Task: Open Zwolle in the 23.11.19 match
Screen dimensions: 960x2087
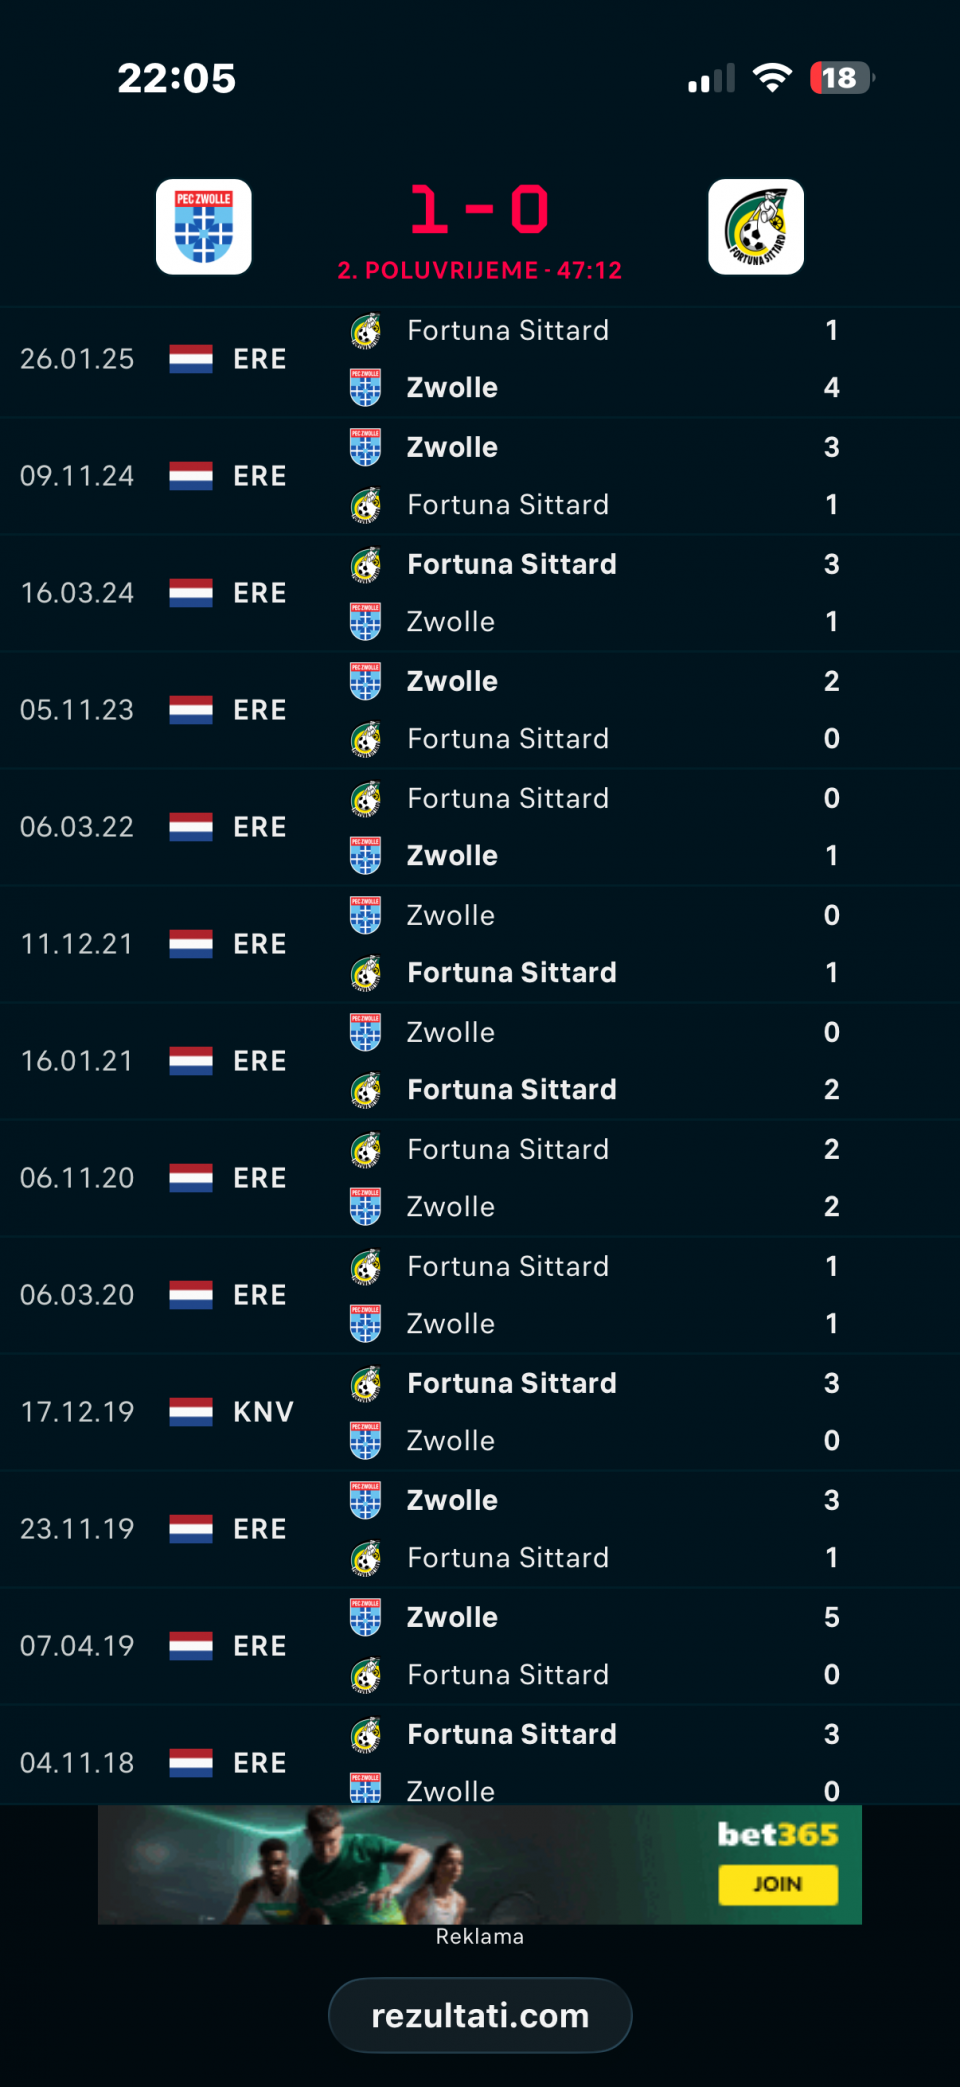Action: [x=452, y=1500]
